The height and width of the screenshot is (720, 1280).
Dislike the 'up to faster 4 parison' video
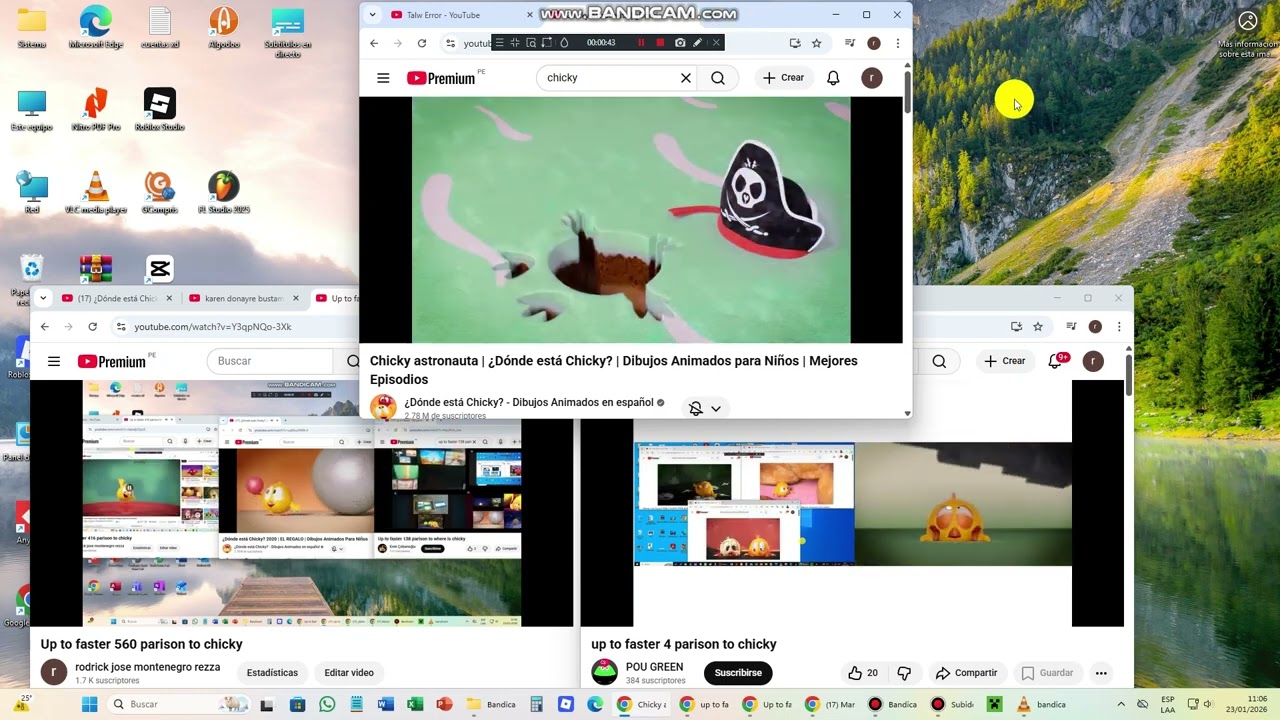pos(904,673)
